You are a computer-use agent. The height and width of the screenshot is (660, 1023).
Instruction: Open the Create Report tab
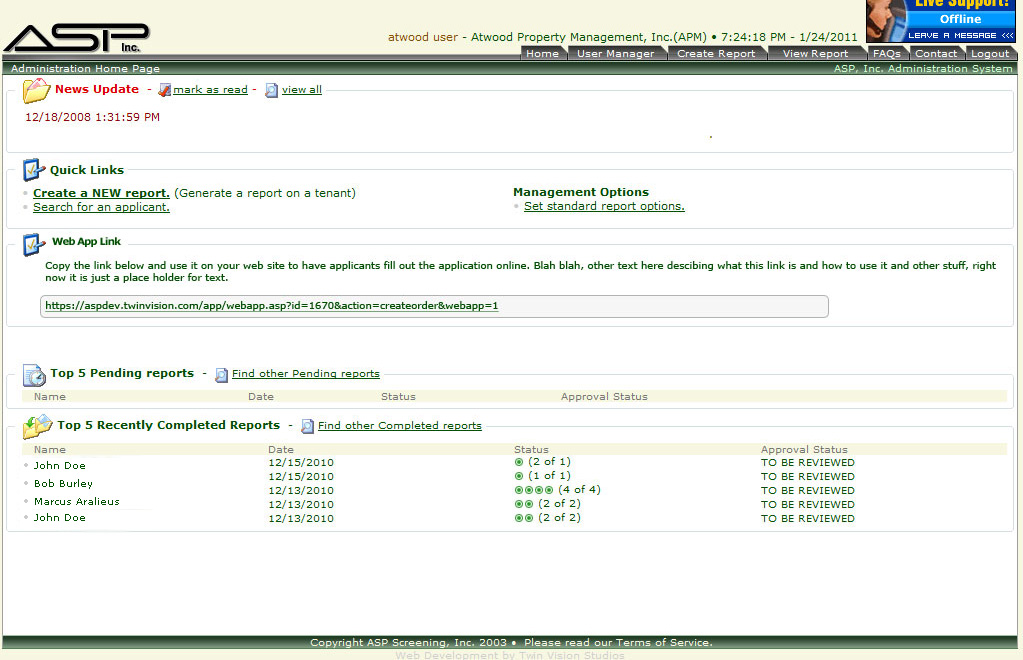point(716,53)
